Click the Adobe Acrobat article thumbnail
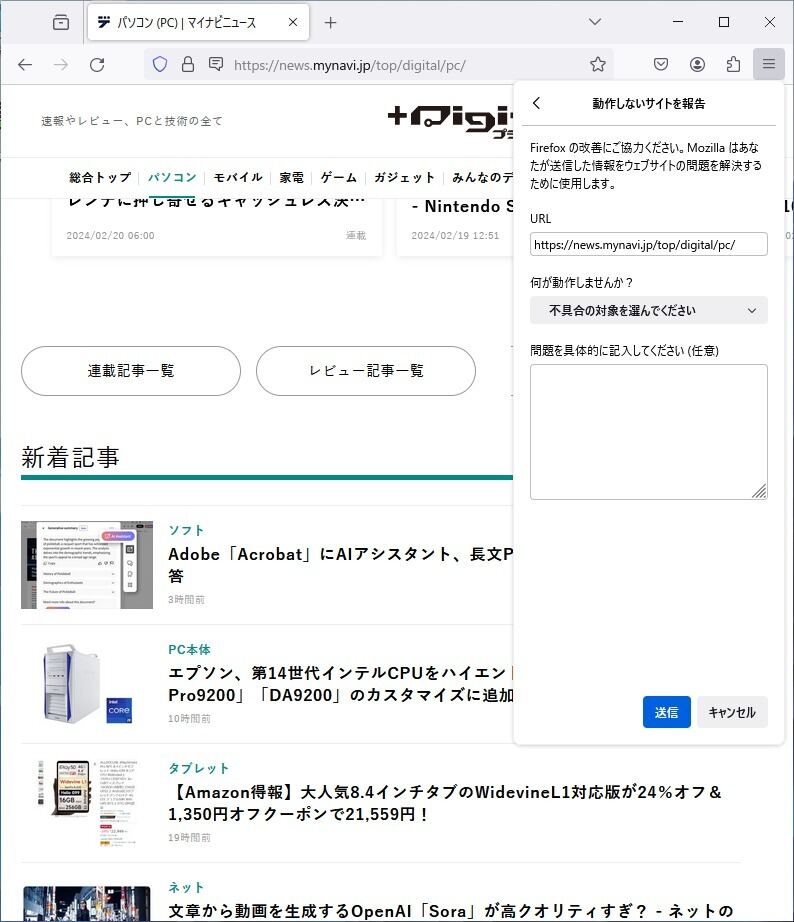This screenshot has height=922, width=794. point(87,564)
